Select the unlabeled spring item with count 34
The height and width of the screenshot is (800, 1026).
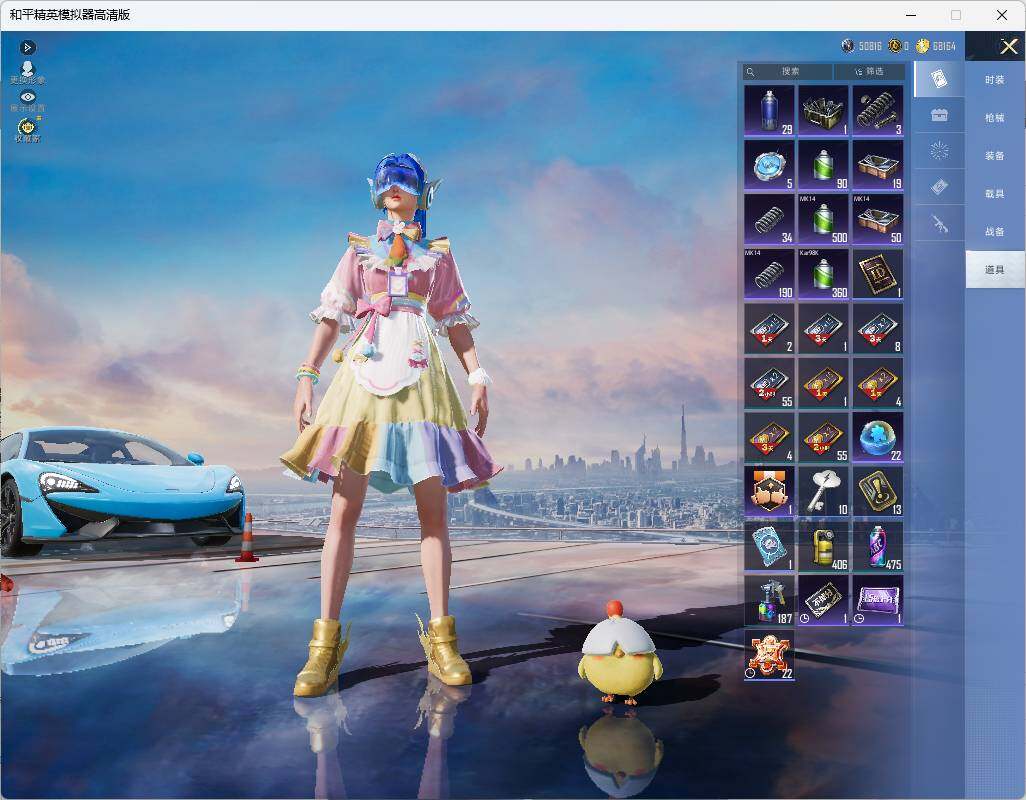(769, 219)
